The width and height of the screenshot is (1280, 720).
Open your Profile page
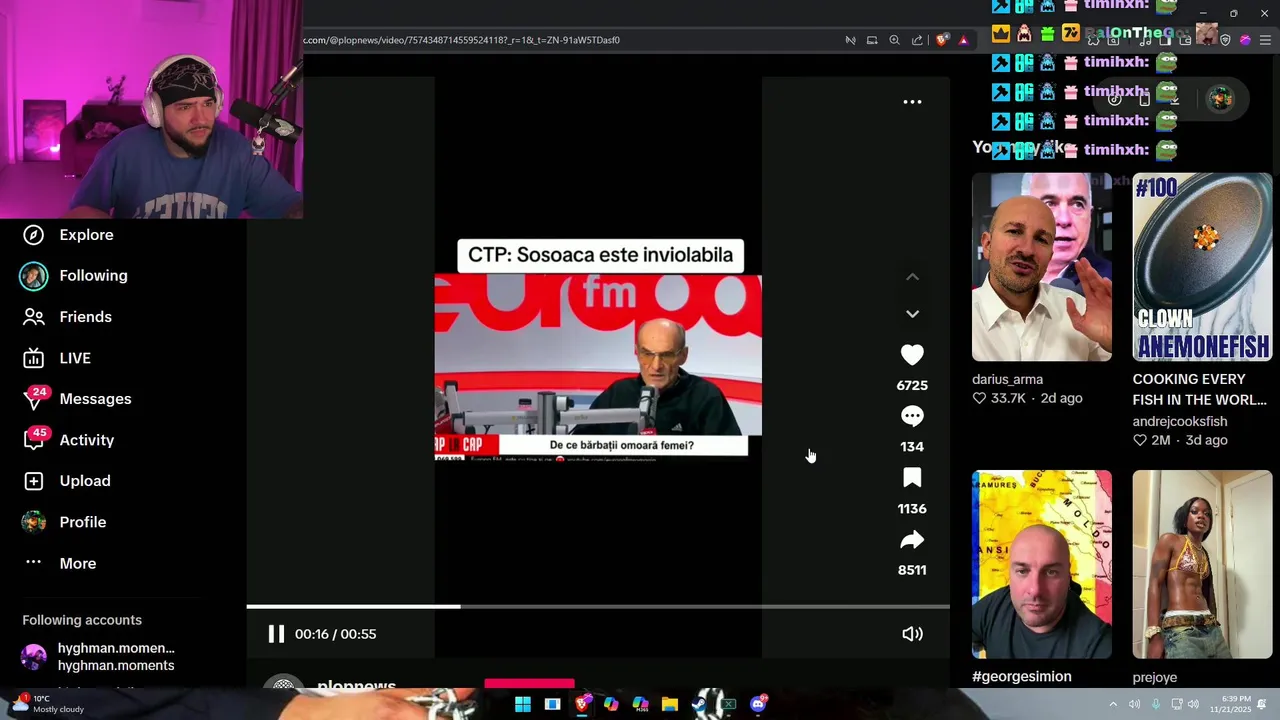point(83,522)
